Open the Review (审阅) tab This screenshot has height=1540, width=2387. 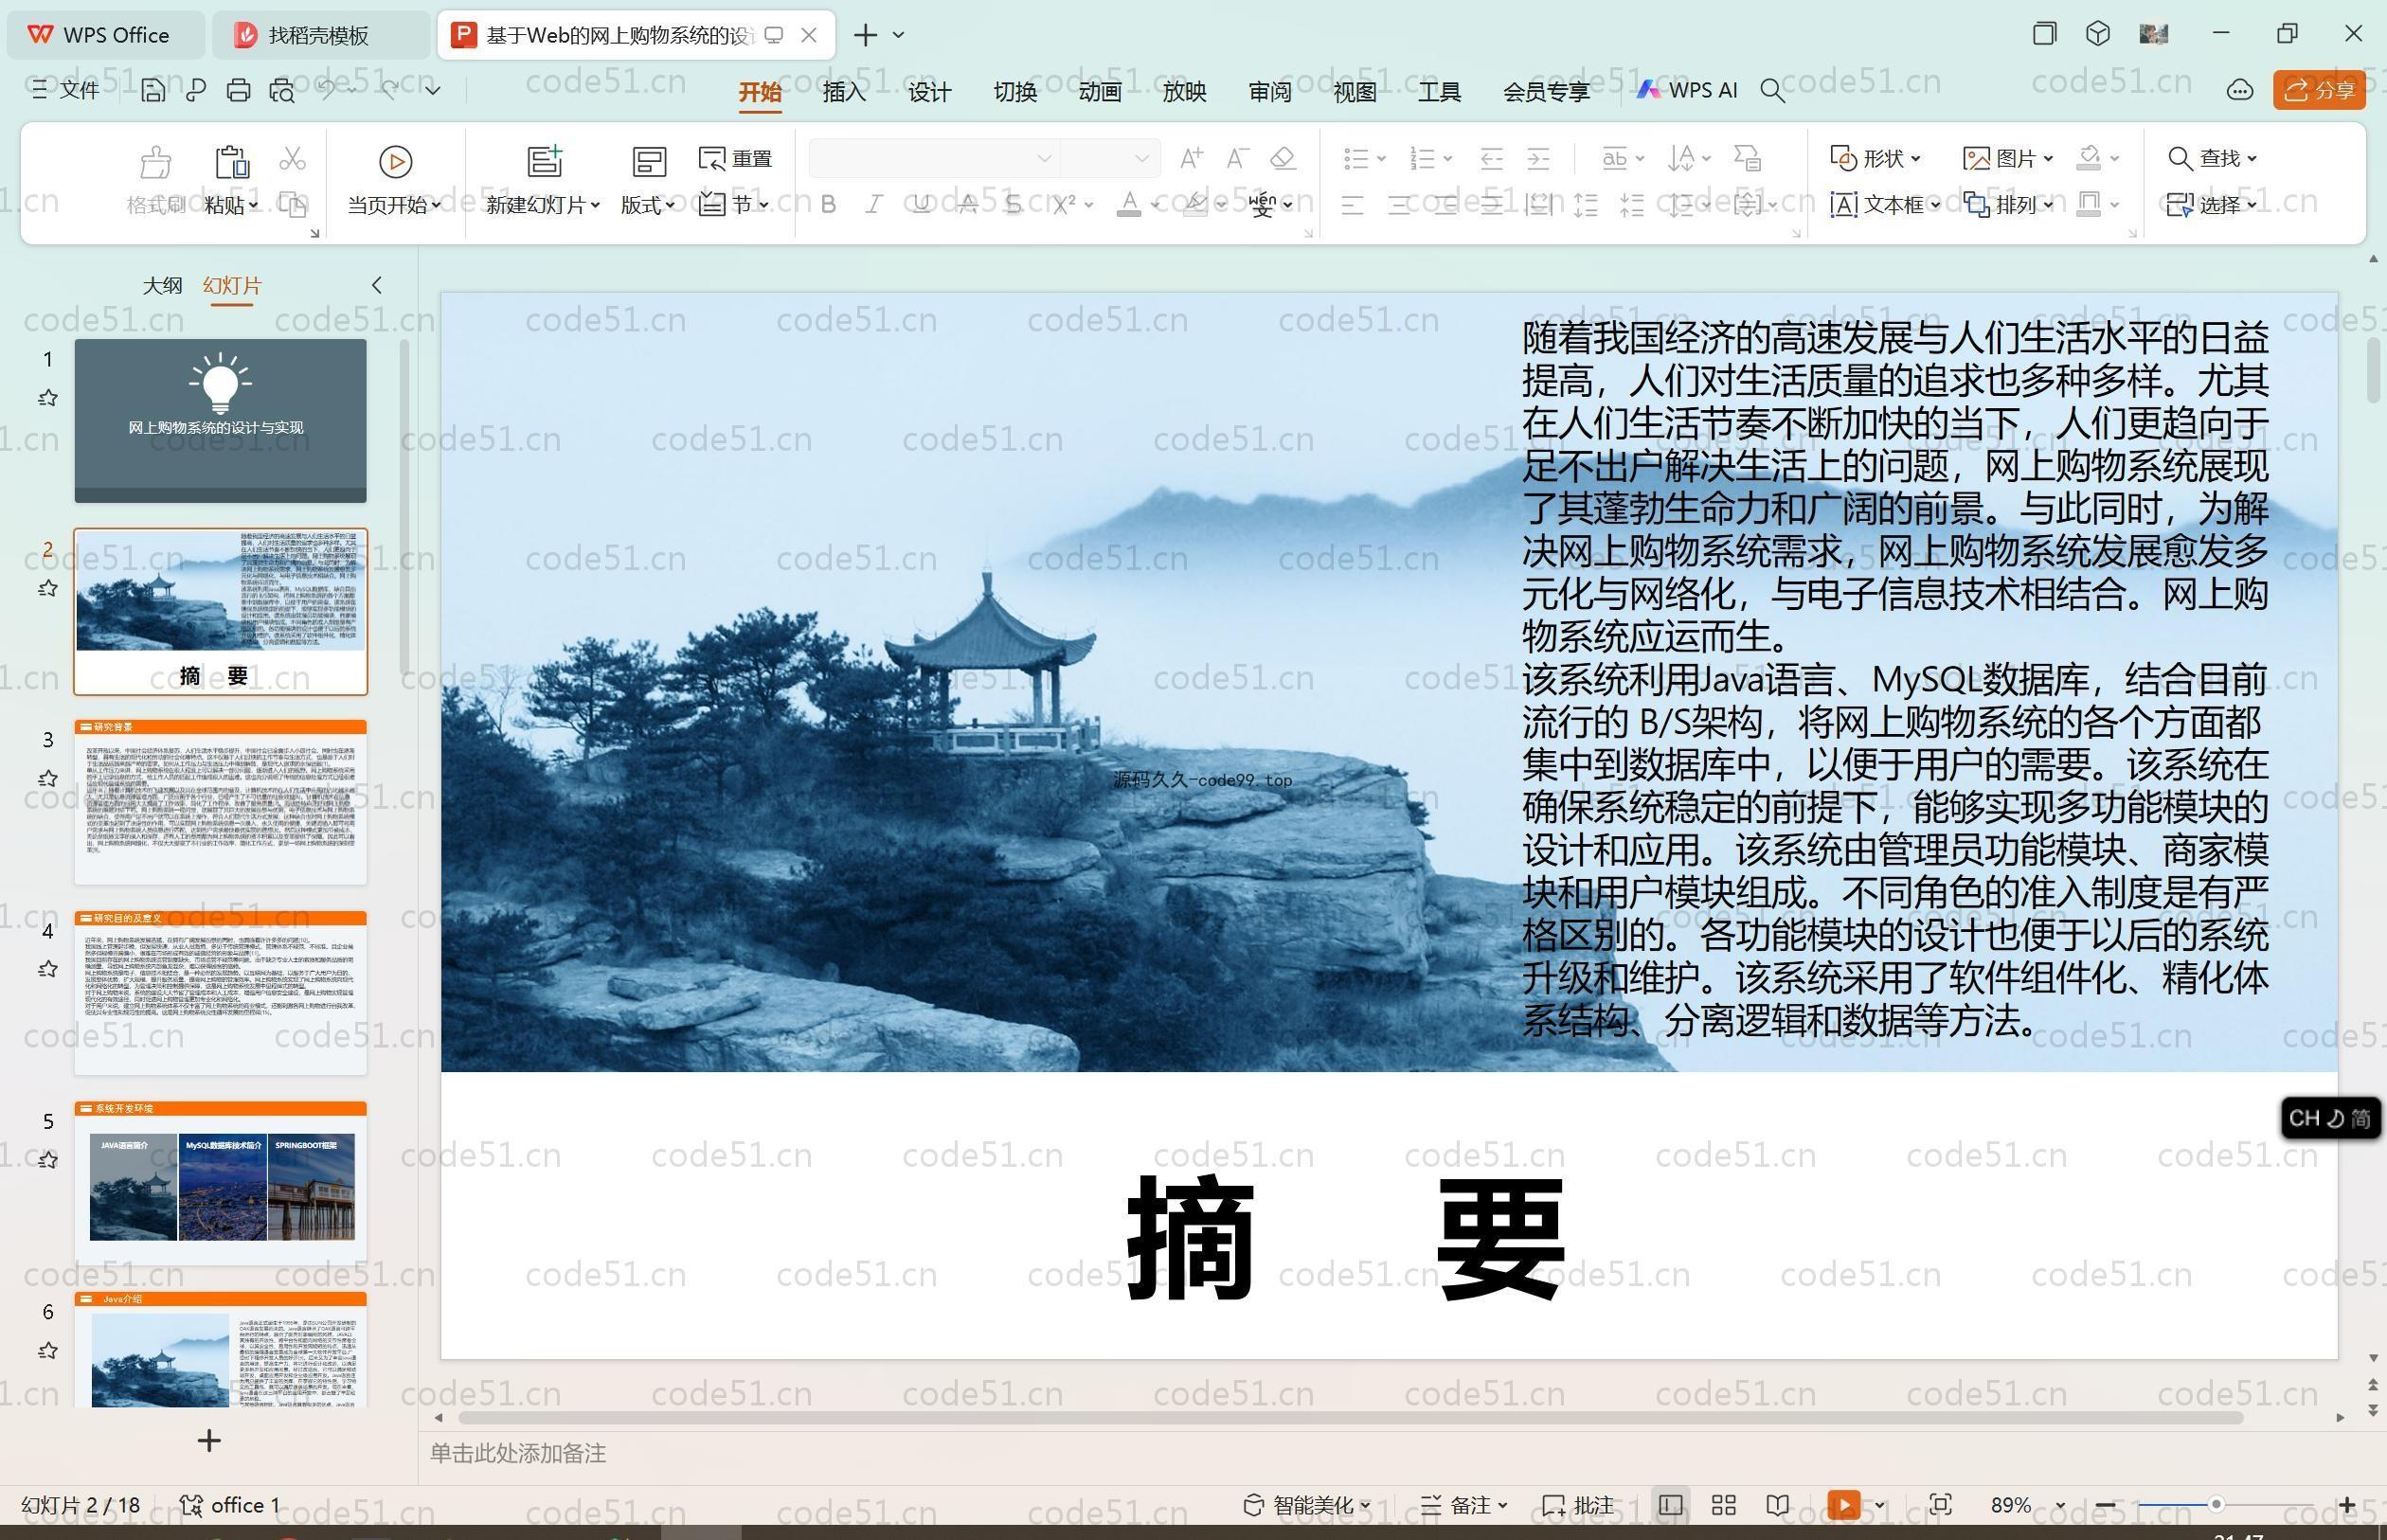(1269, 91)
